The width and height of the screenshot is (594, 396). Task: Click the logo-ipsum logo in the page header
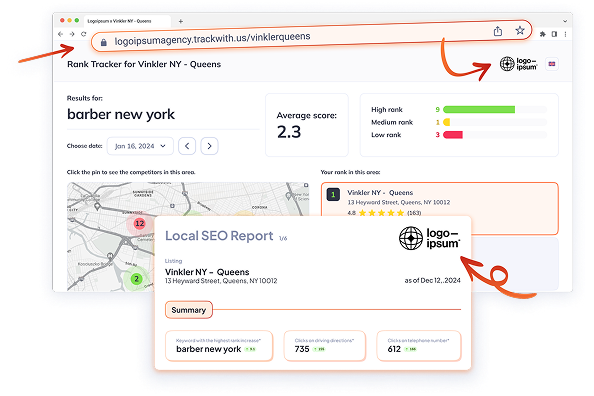tap(518, 64)
